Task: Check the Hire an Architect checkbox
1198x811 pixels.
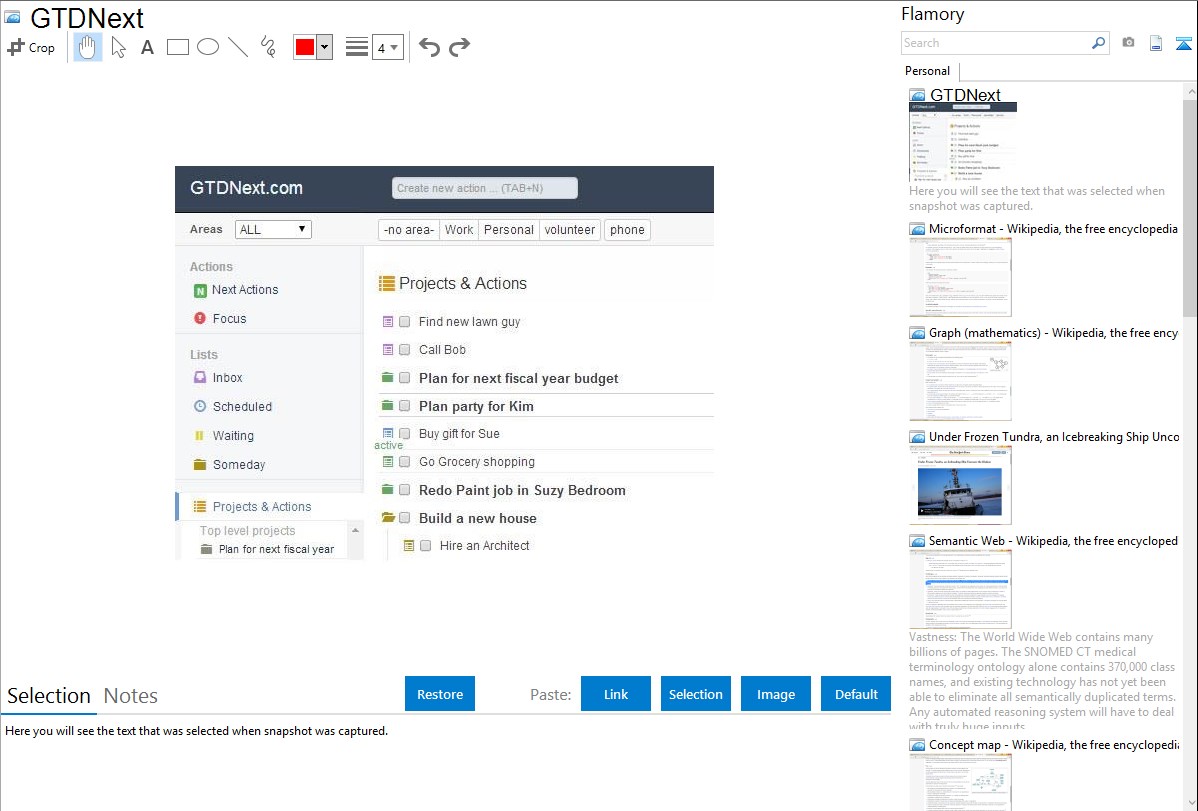Action: tap(426, 545)
